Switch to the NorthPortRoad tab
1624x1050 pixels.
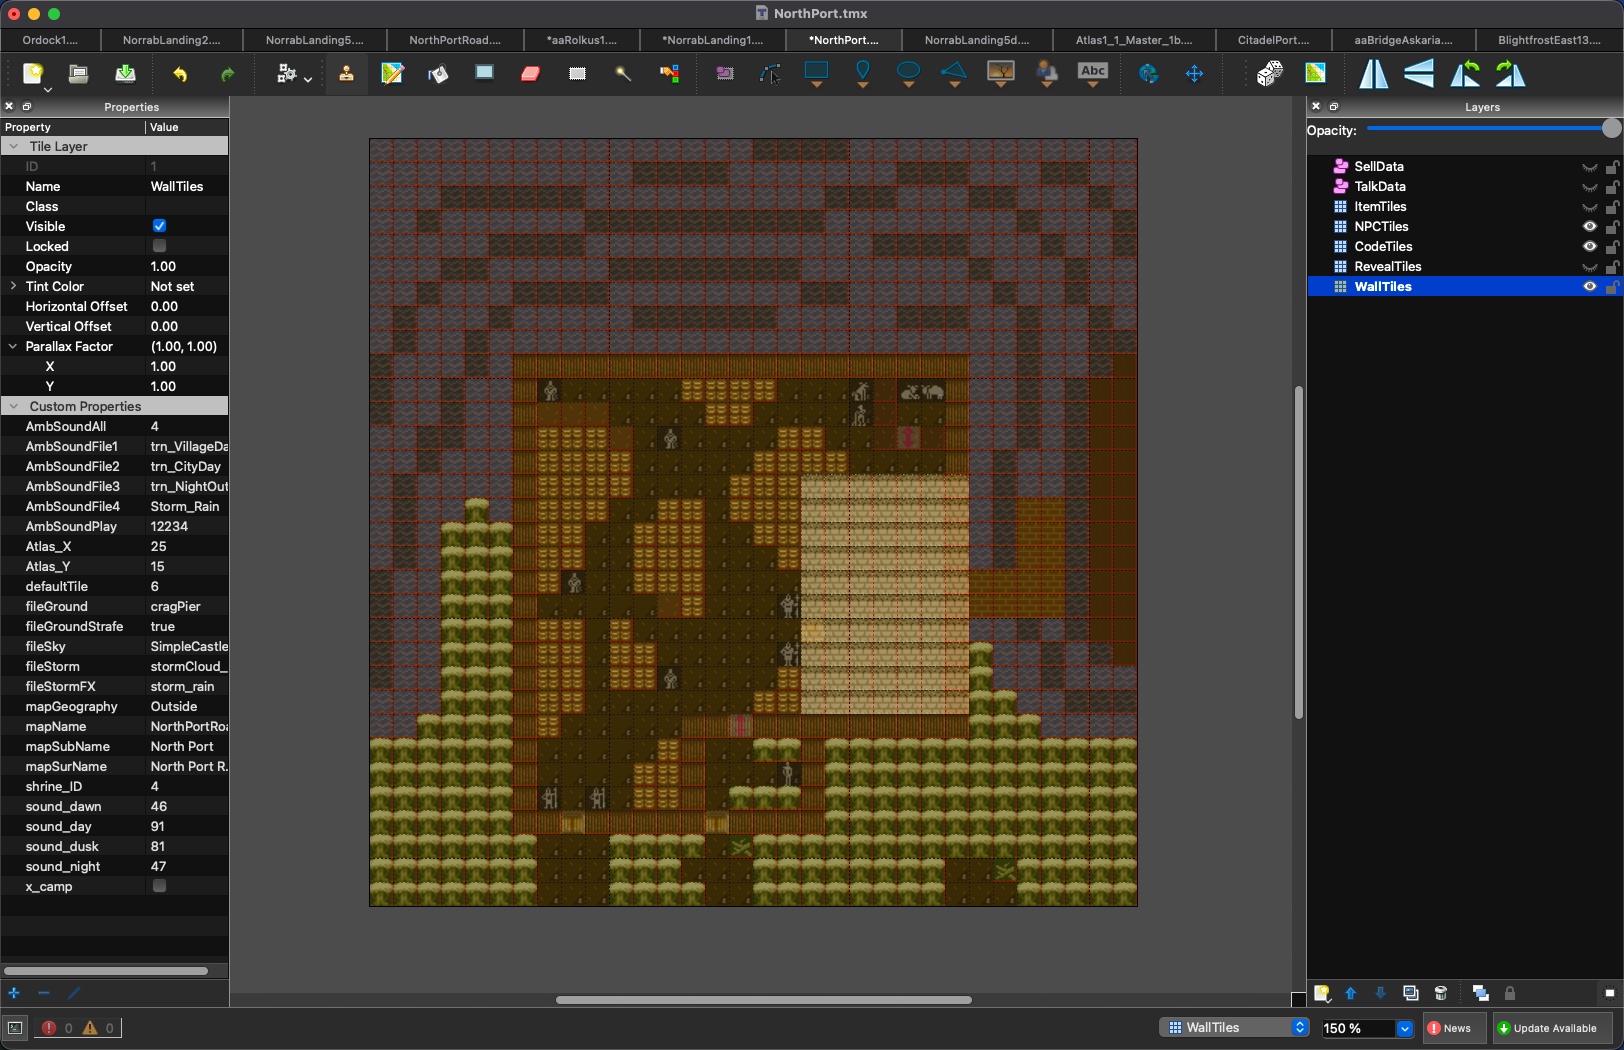[x=455, y=40]
